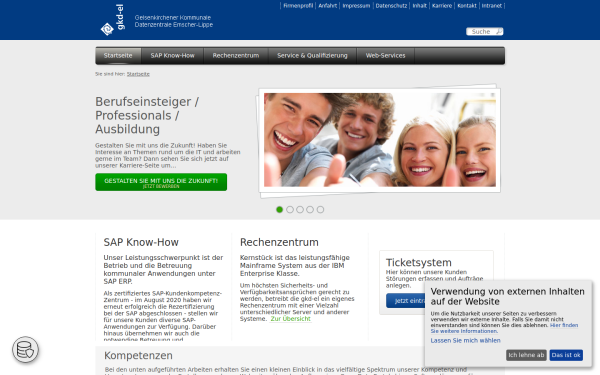
Task: Click the Ticketsystem heading
Action: point(419,262)
